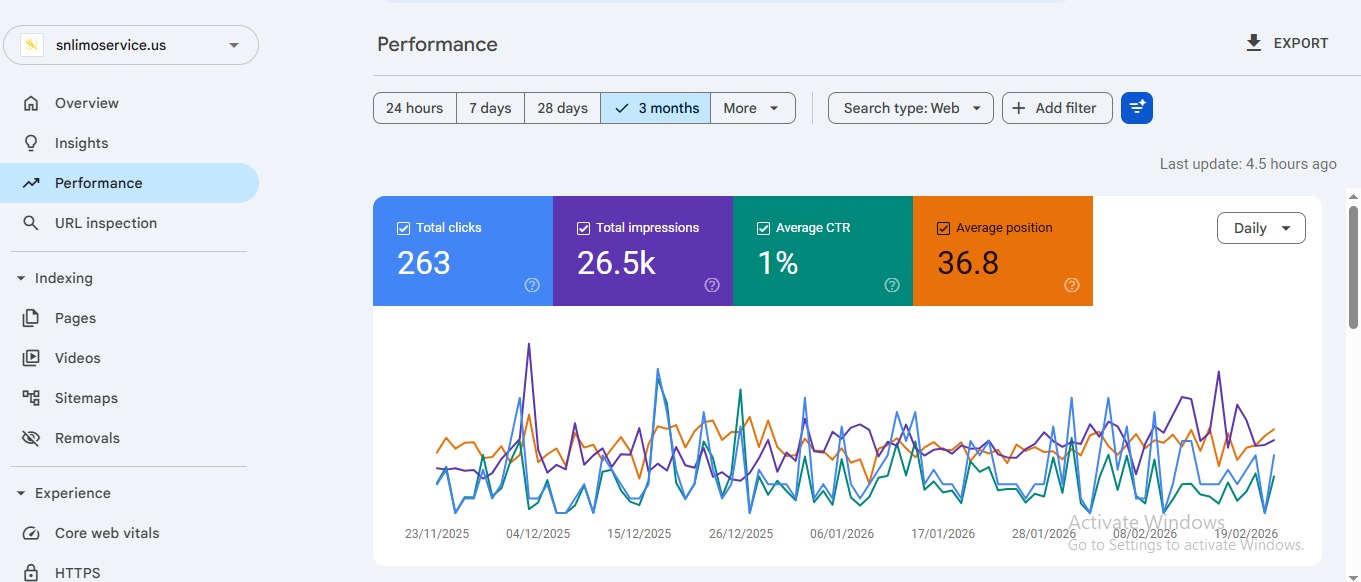Switch to the 7 days range
This screenshot has width=1361, height=582.
pos(490,108)
